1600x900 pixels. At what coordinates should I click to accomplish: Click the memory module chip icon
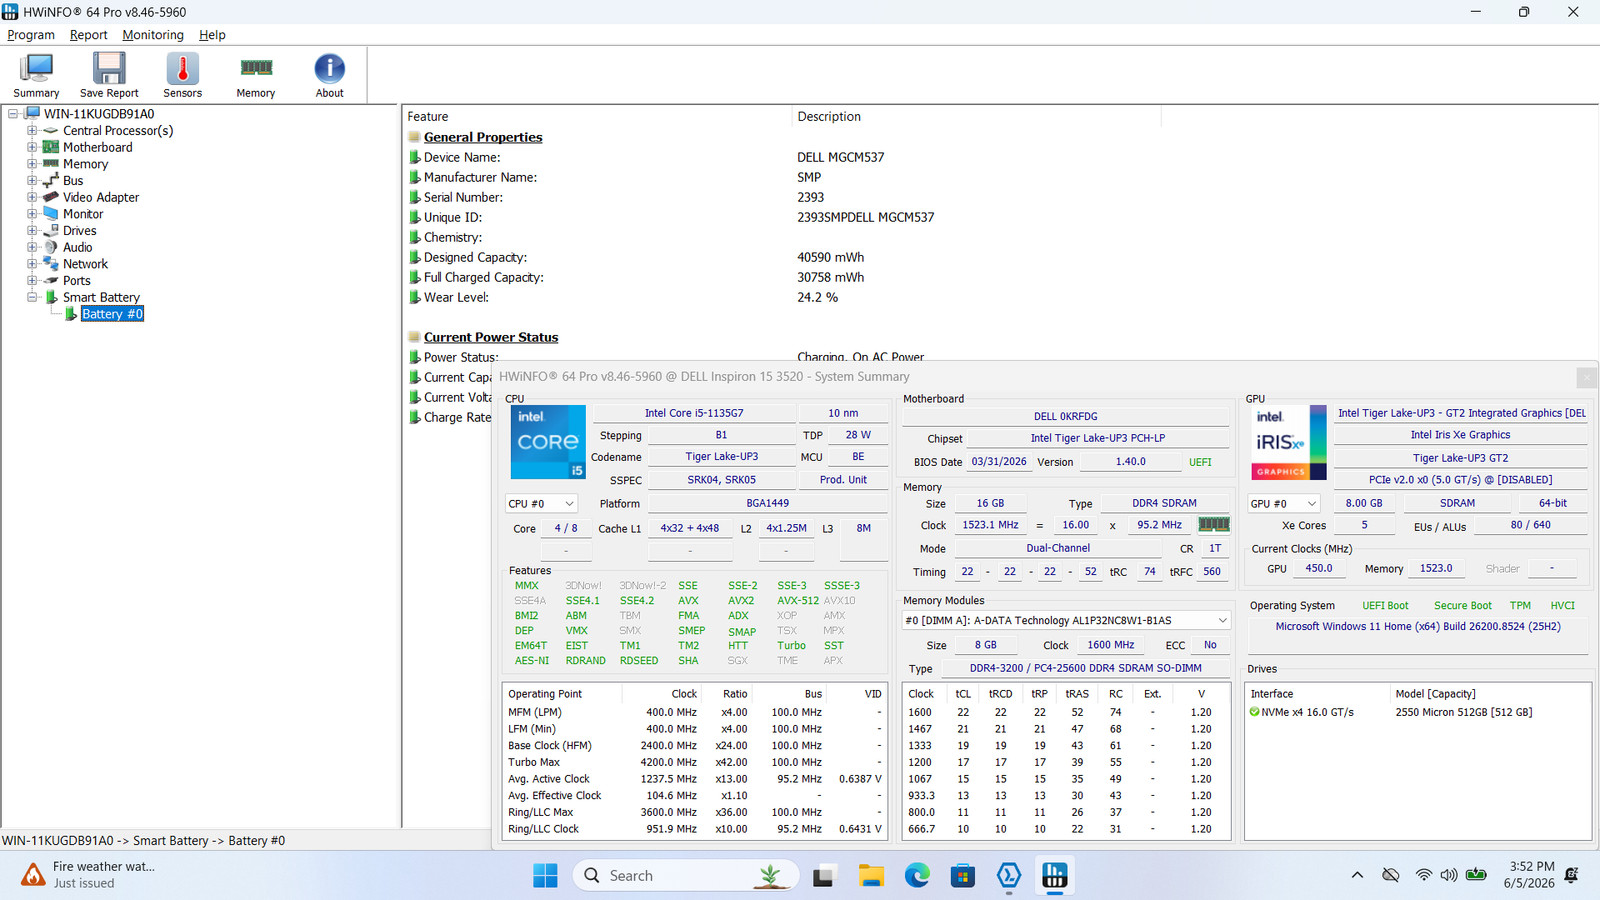click(1214, 524)
